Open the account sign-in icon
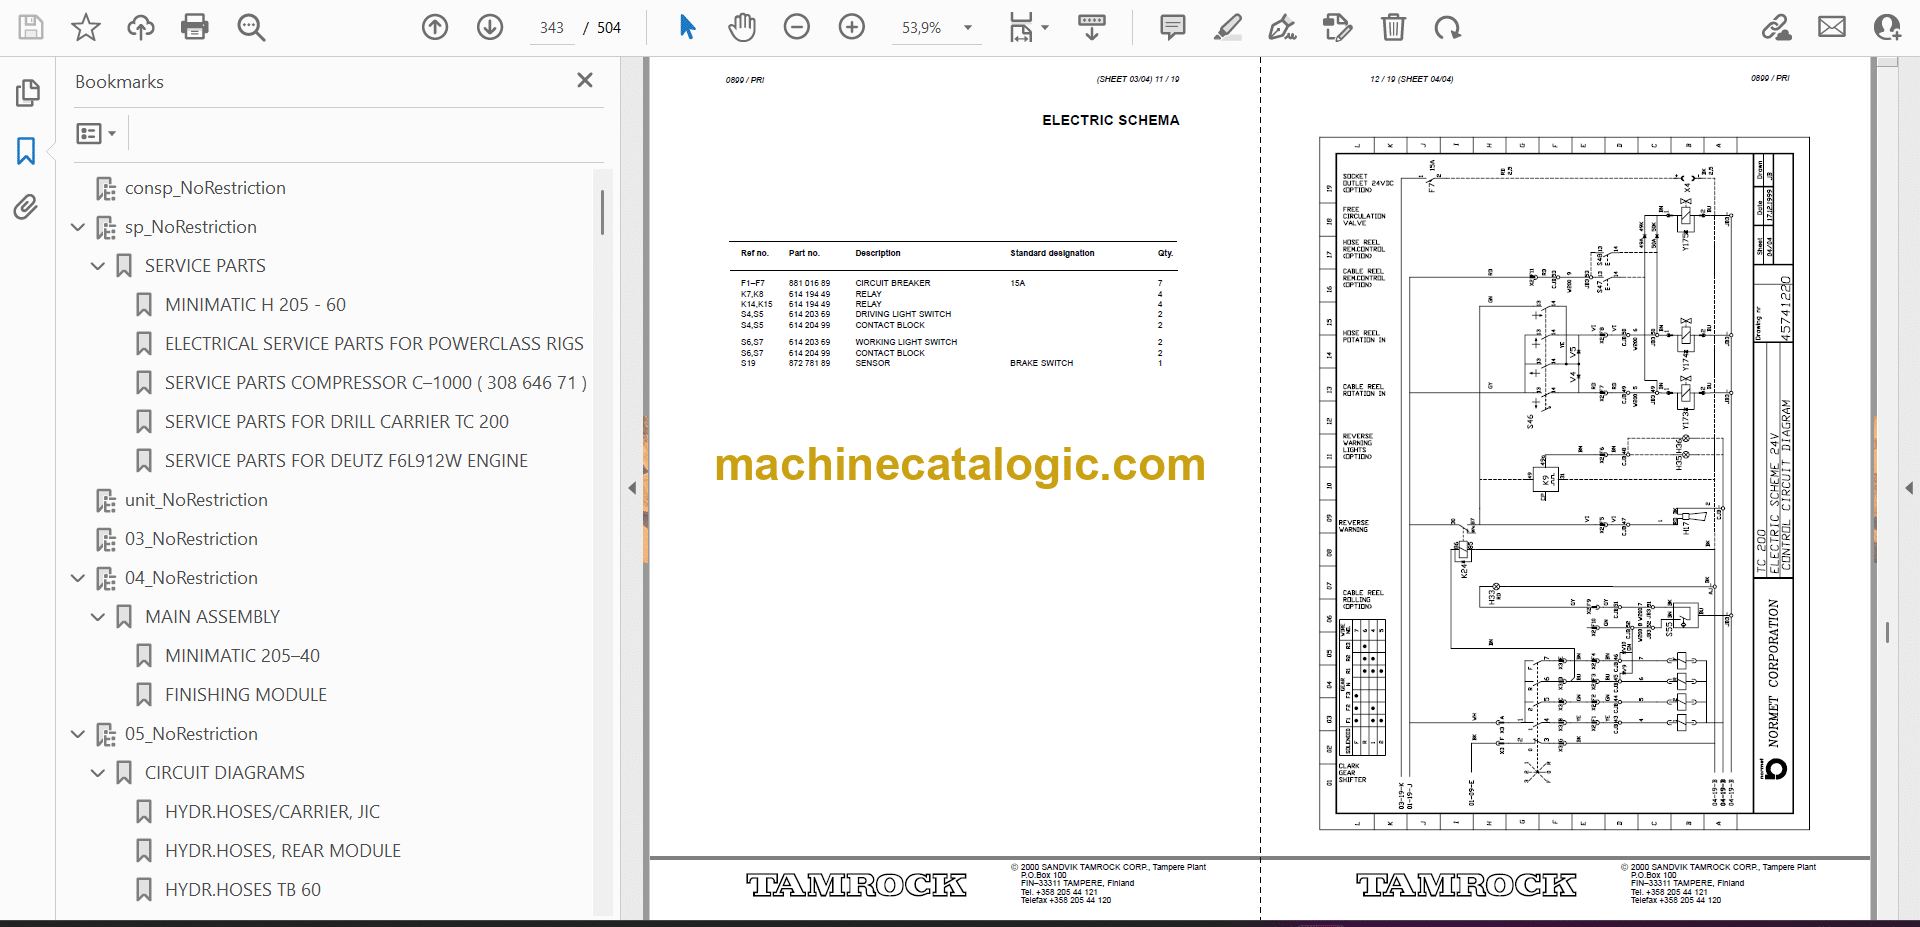 1887,27
